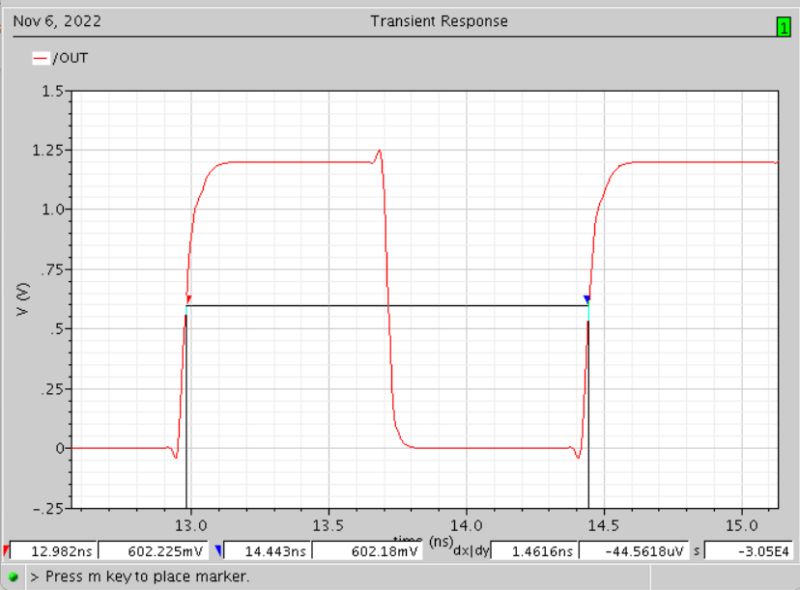
Task: Click the blue delta marker triangle on the waveform
Action: point(586,297)
